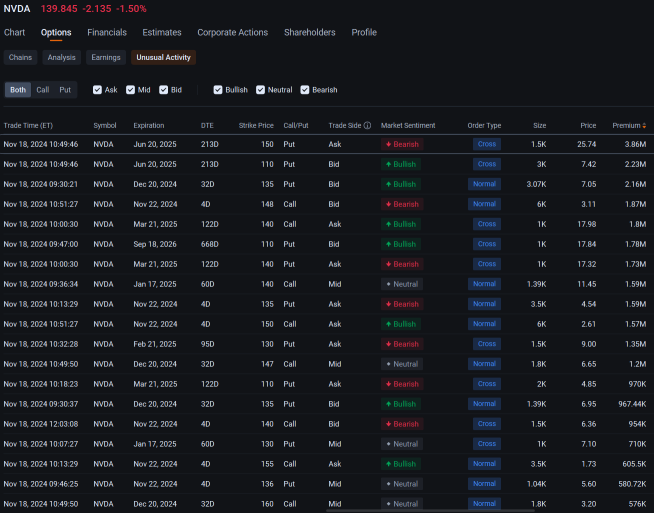The image size is (654, 513).
Task: Sort by the Strike Price column header
Action: (x=256, y=126)
